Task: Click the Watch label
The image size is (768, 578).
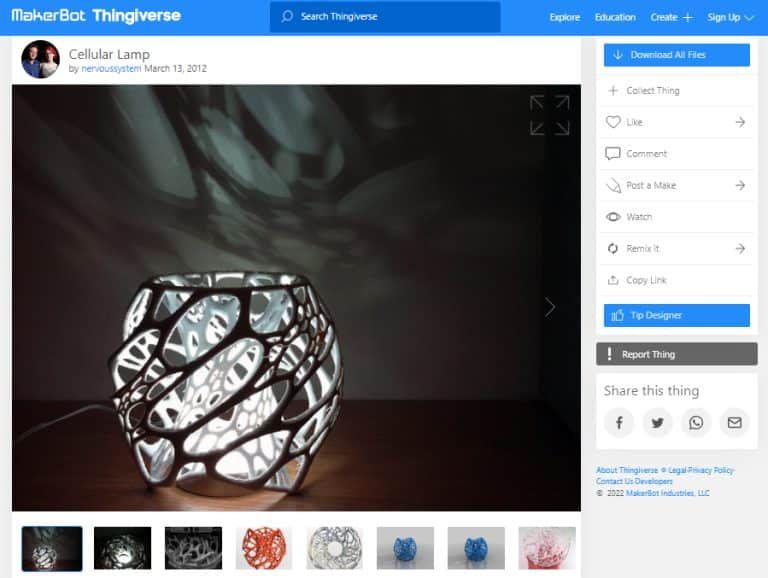Action: coord(639,217)
